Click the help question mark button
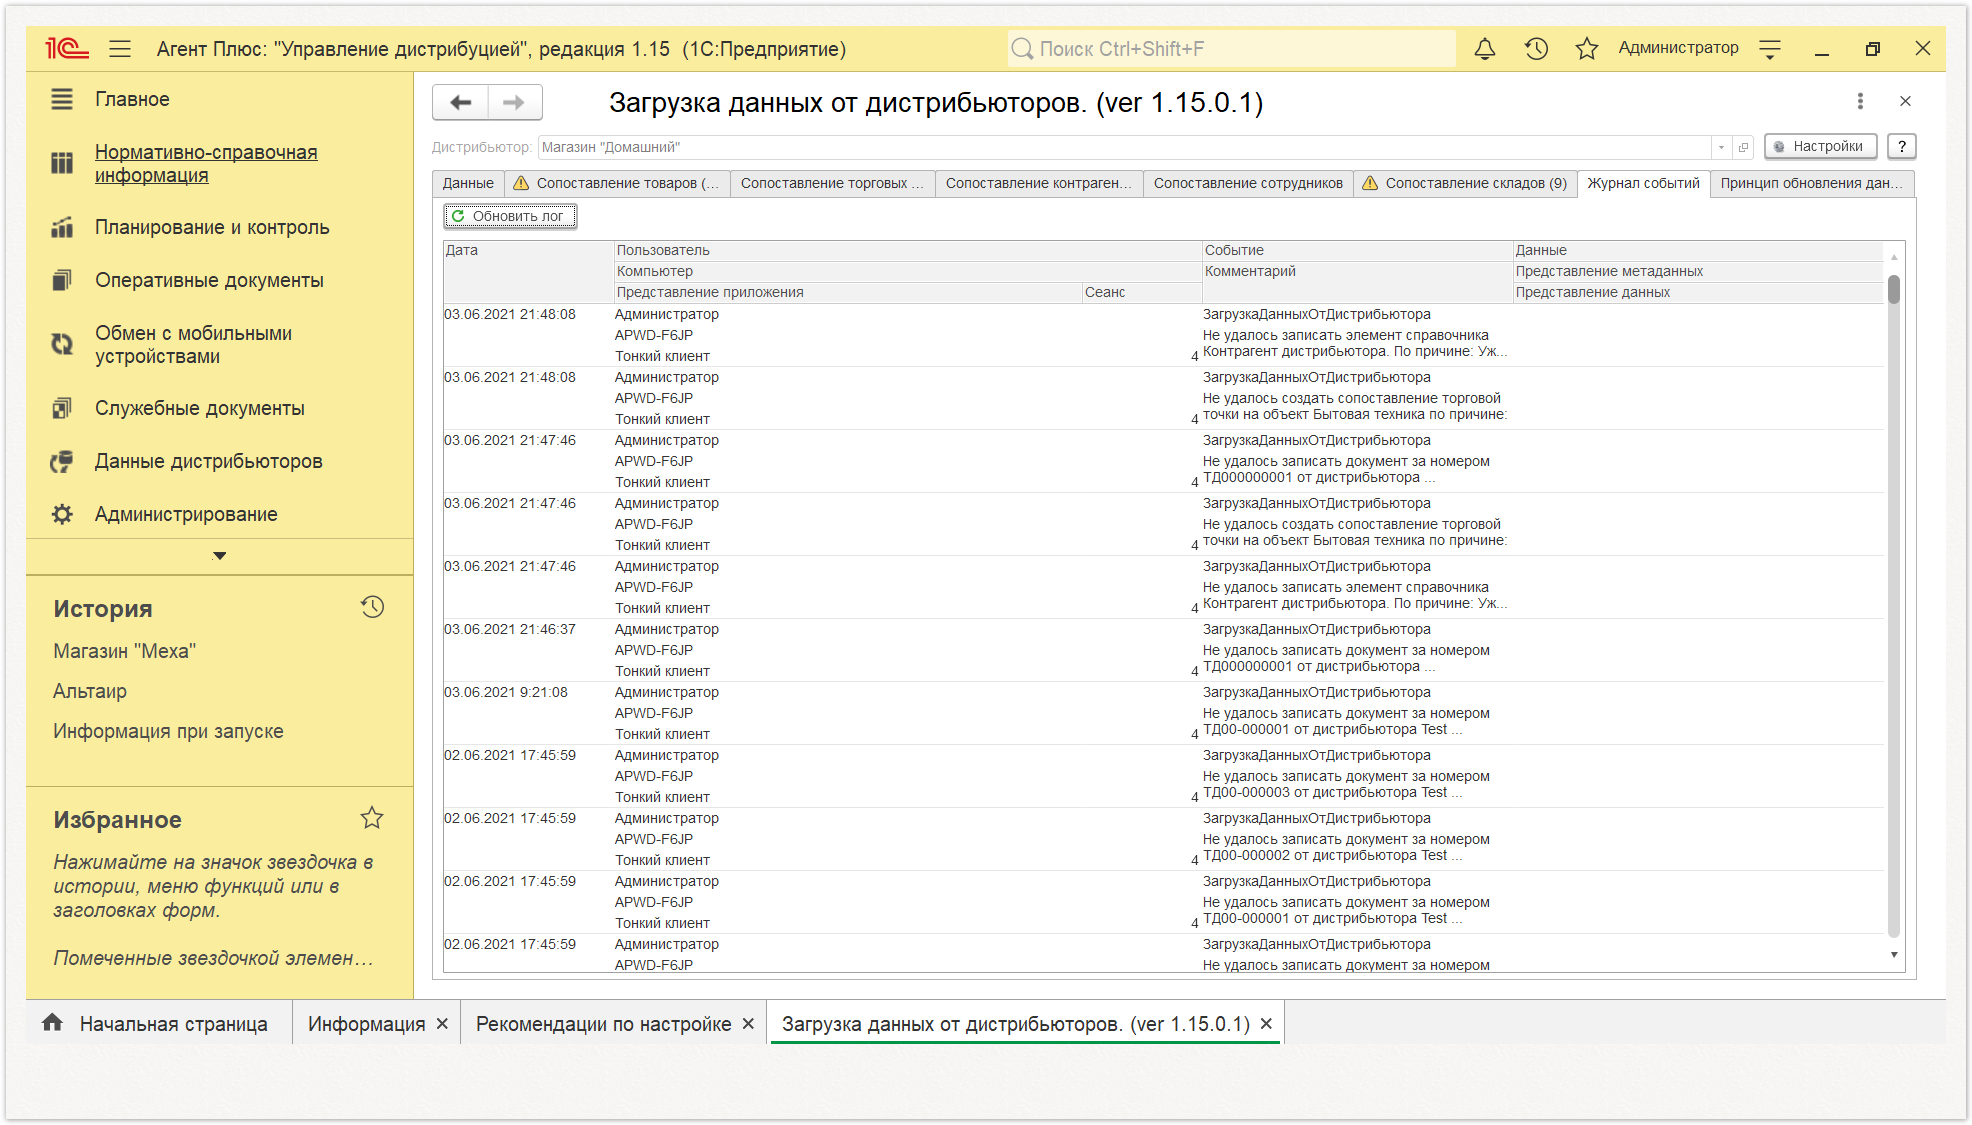Viewport: 1972px width, 1125px height. [1902, 146]
